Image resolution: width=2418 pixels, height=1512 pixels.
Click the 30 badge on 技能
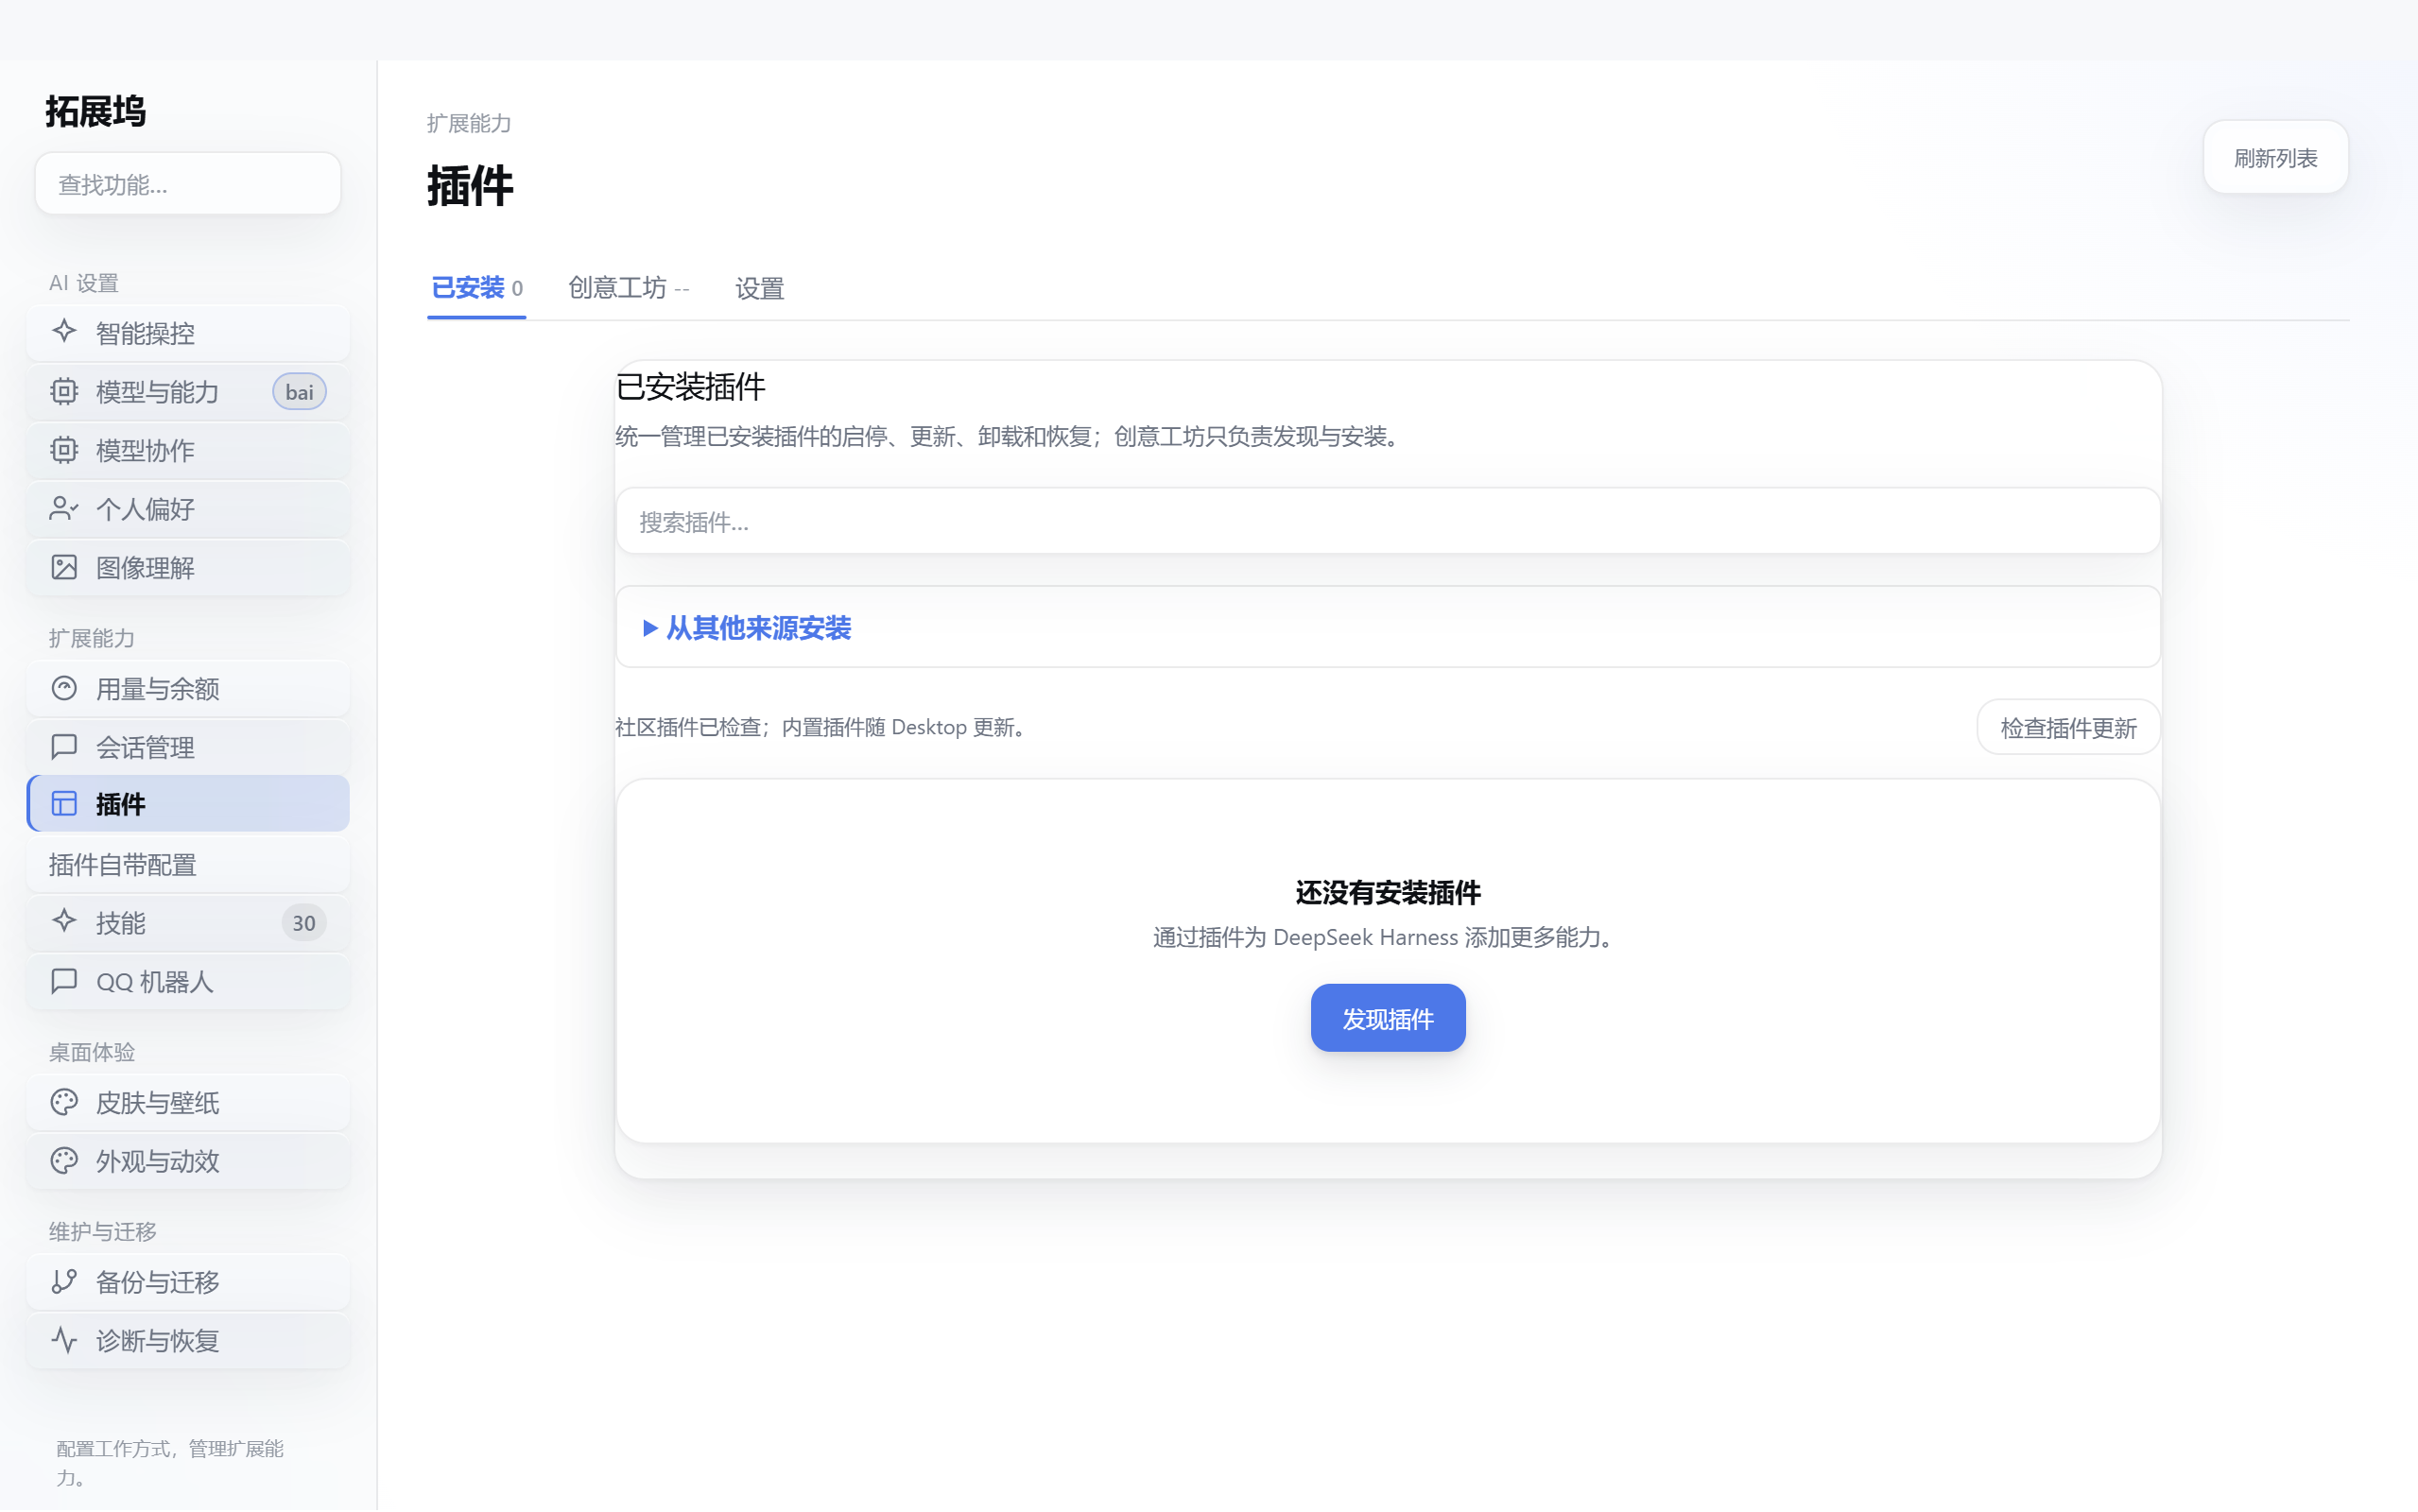(x=303, y=923)
